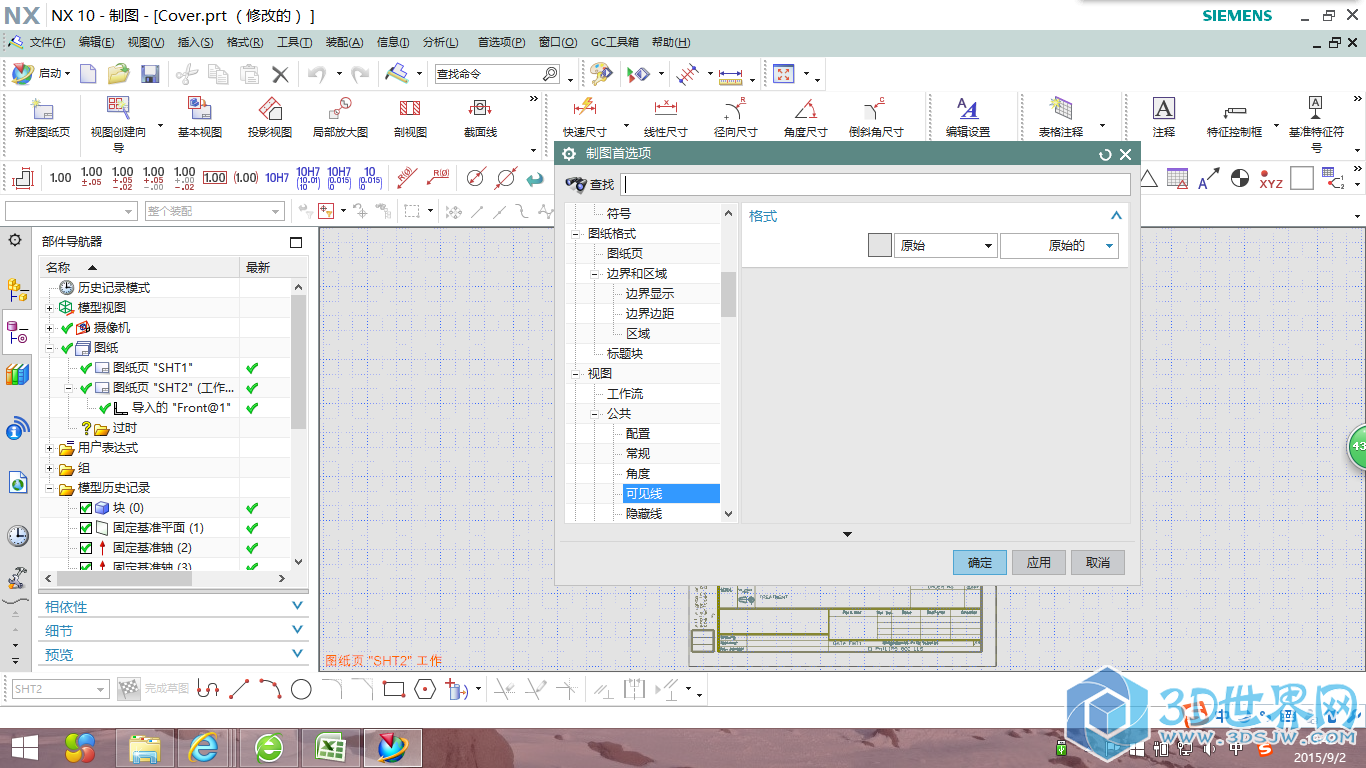The width and height of the screenshot is (1366, 768).
Task: Select 隐藏线 in preferences tree
Action: pyautogui.click(x=643, y=513)
